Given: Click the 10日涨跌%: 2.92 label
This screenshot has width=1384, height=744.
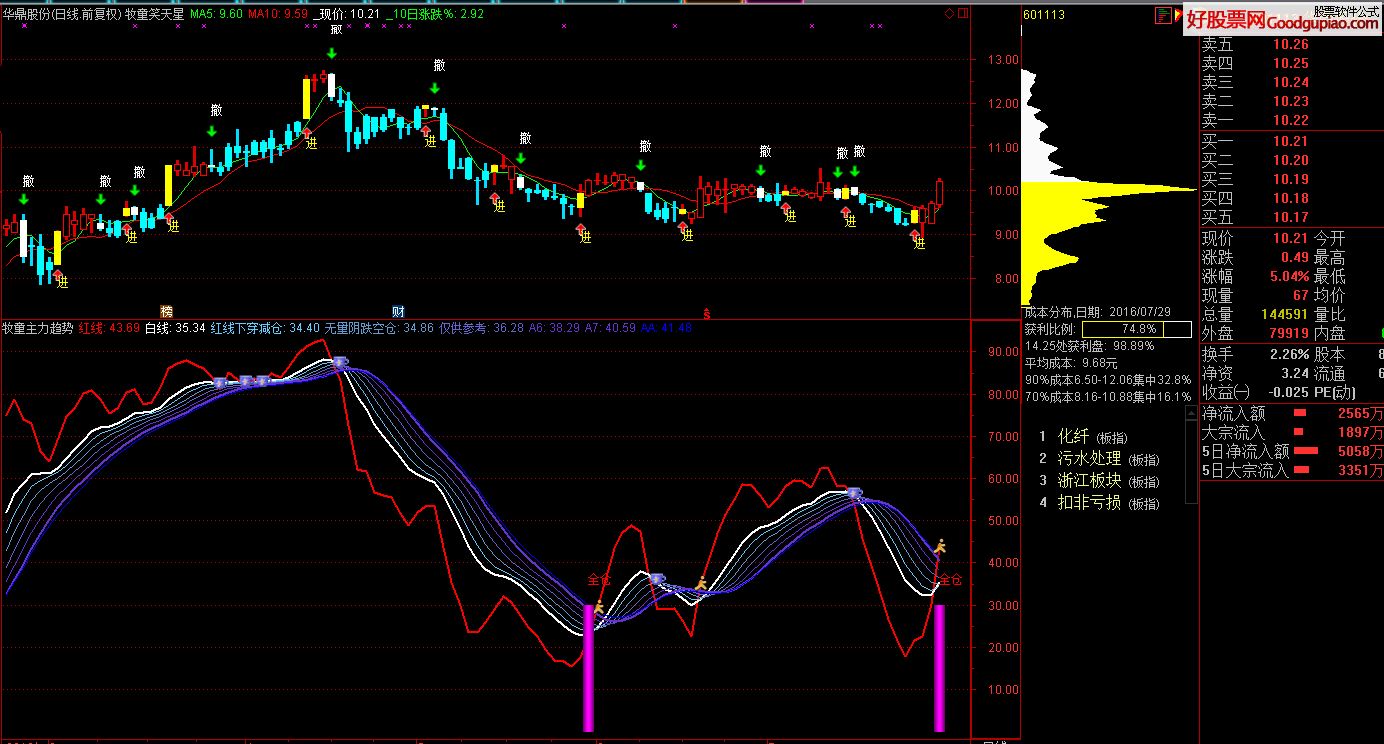Looking at the screenshot, I should 435,14.
